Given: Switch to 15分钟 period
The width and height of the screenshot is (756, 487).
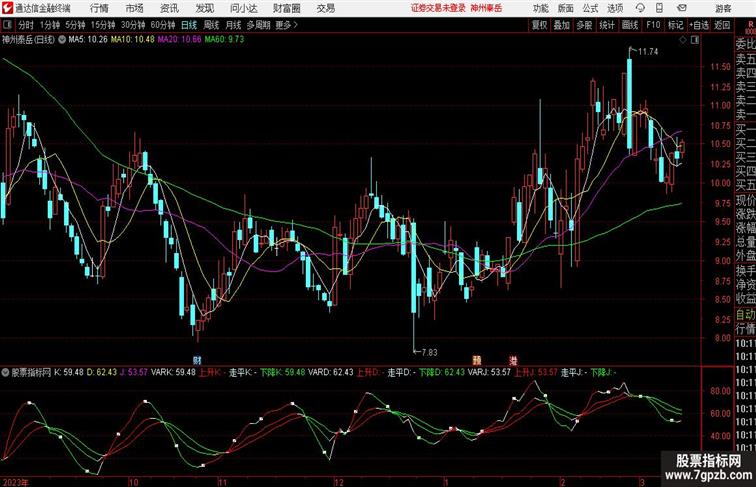Looking at the screenshot, I should pos(103,25).
